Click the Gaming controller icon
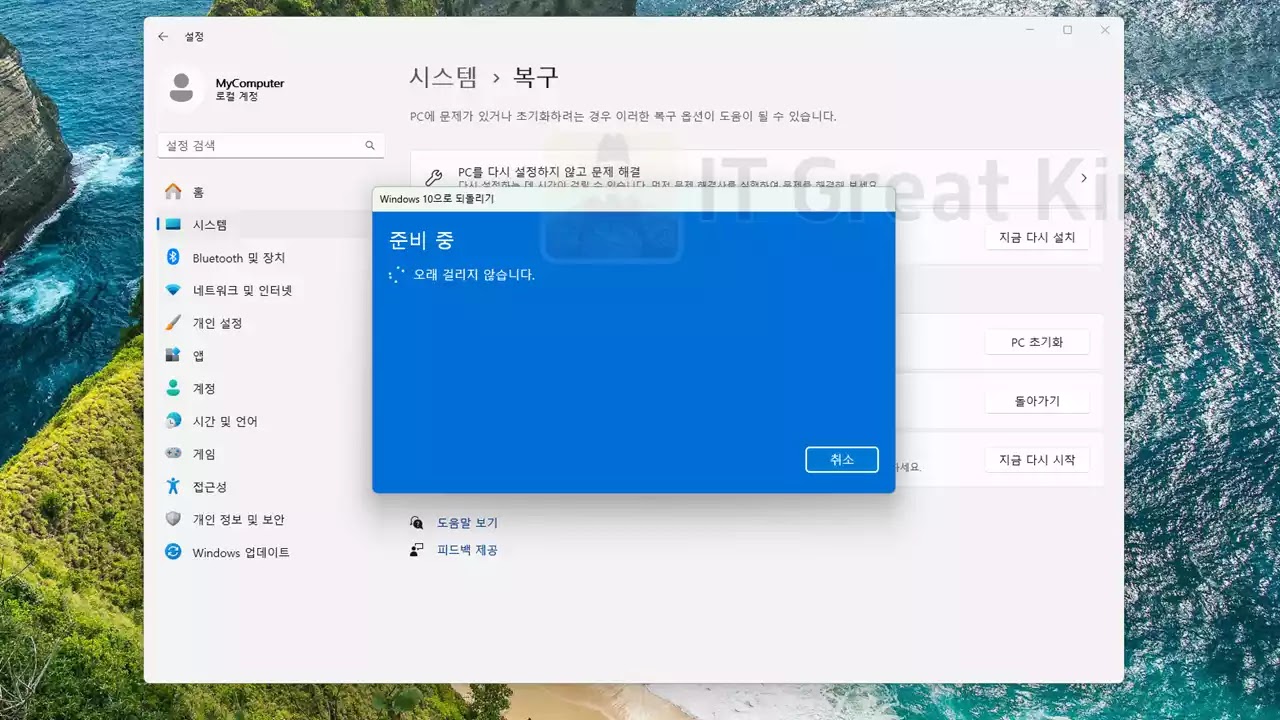 pyautogui.click(x=173, y=454)
